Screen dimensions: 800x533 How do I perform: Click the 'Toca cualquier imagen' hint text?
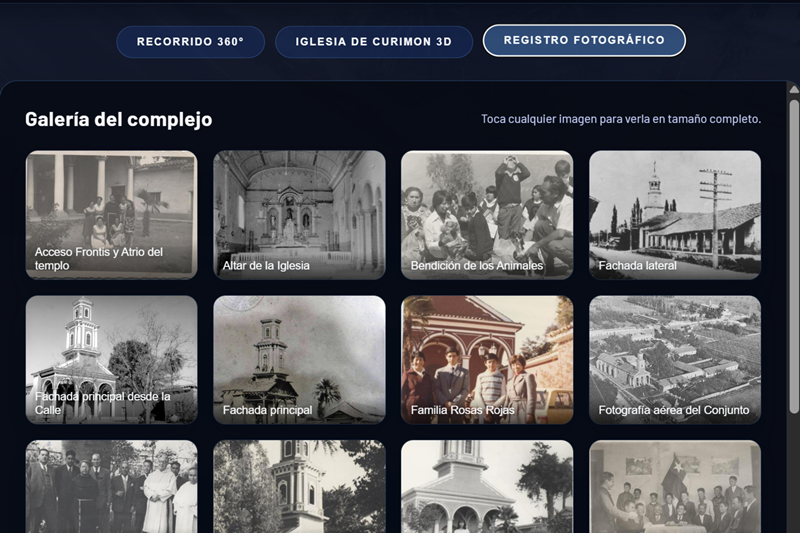pyautogui.click(x=620, y=119)
